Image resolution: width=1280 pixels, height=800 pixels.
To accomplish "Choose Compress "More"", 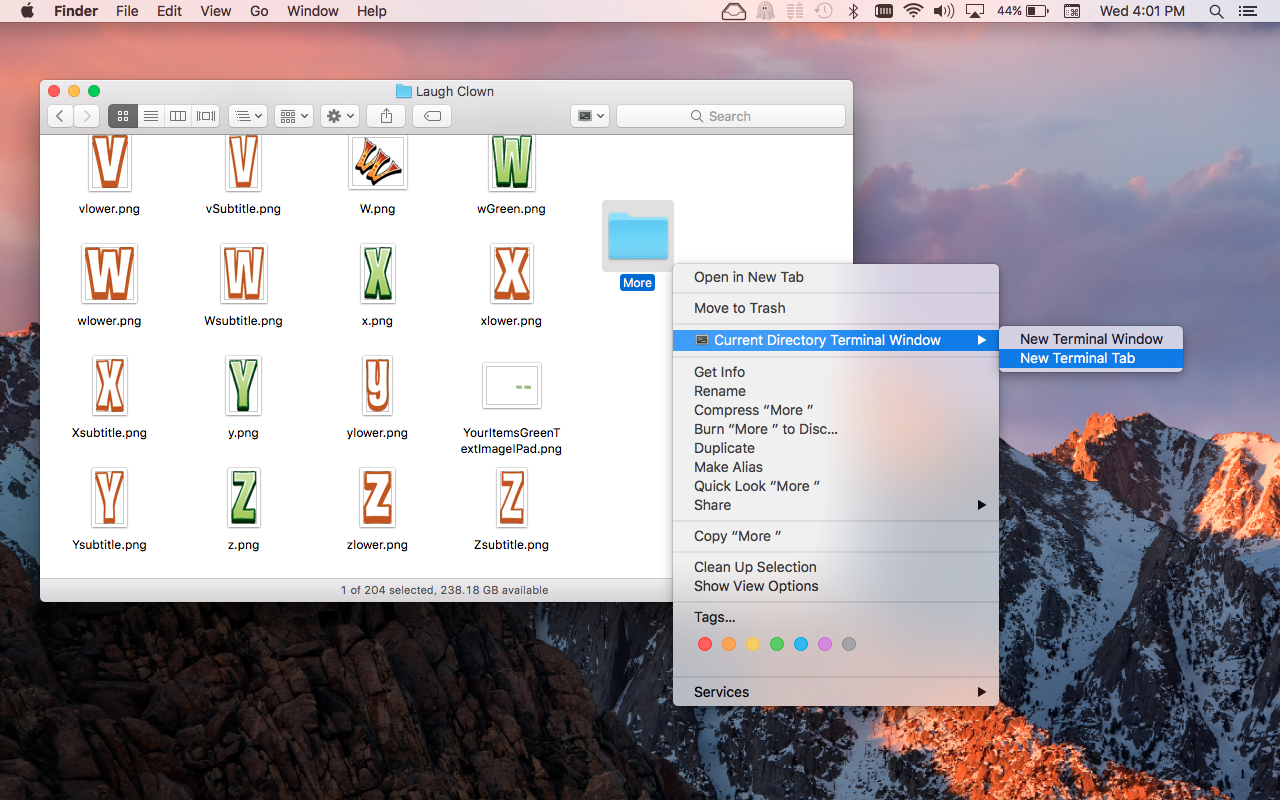I will (836, 410).
